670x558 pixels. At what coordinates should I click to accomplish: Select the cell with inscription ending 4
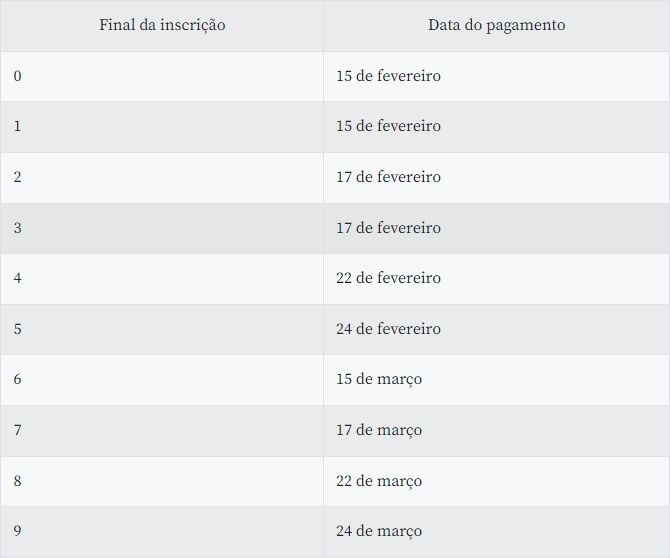[x=18, y=278]
